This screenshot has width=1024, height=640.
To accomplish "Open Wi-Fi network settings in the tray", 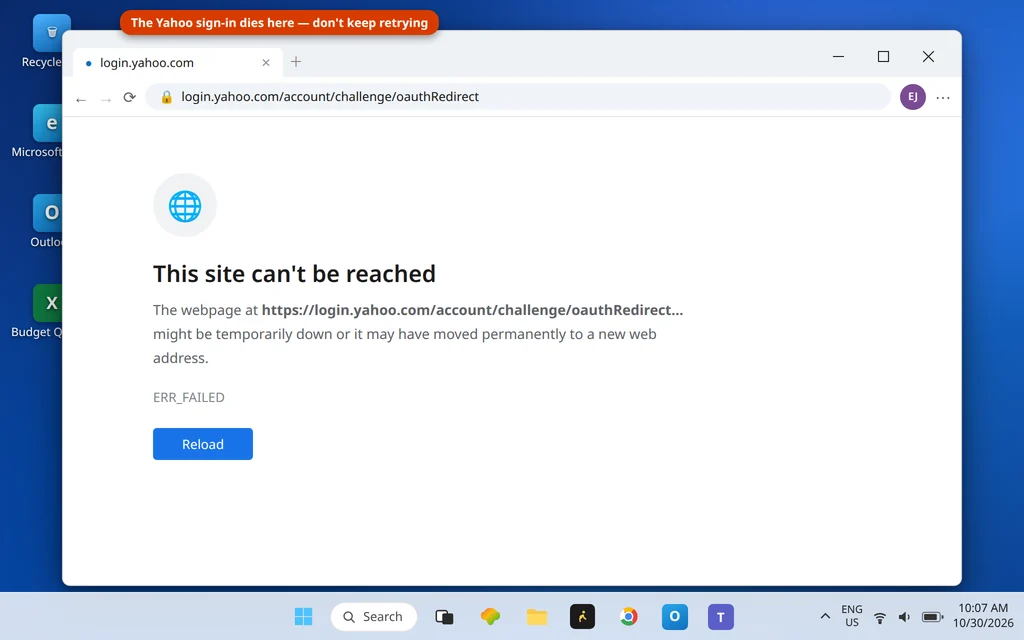I will click(880, 617).
